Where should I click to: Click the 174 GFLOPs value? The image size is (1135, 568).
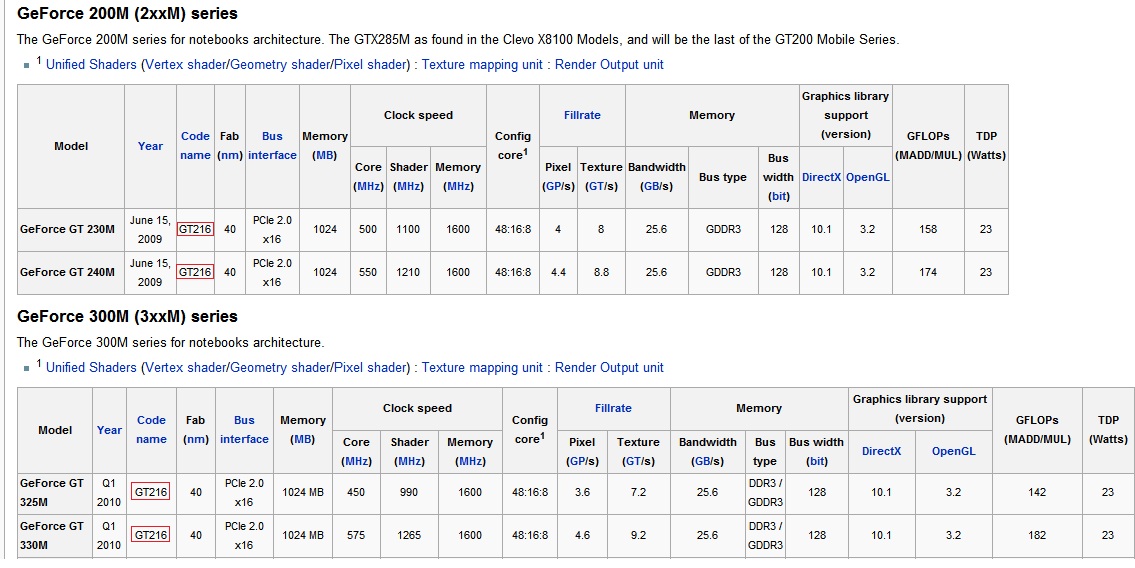(x=928, y=273)
